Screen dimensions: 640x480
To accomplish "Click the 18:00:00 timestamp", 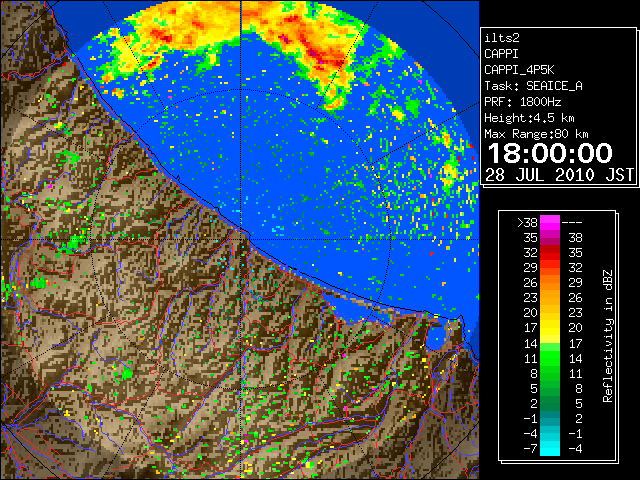I will tap(550, 153).
